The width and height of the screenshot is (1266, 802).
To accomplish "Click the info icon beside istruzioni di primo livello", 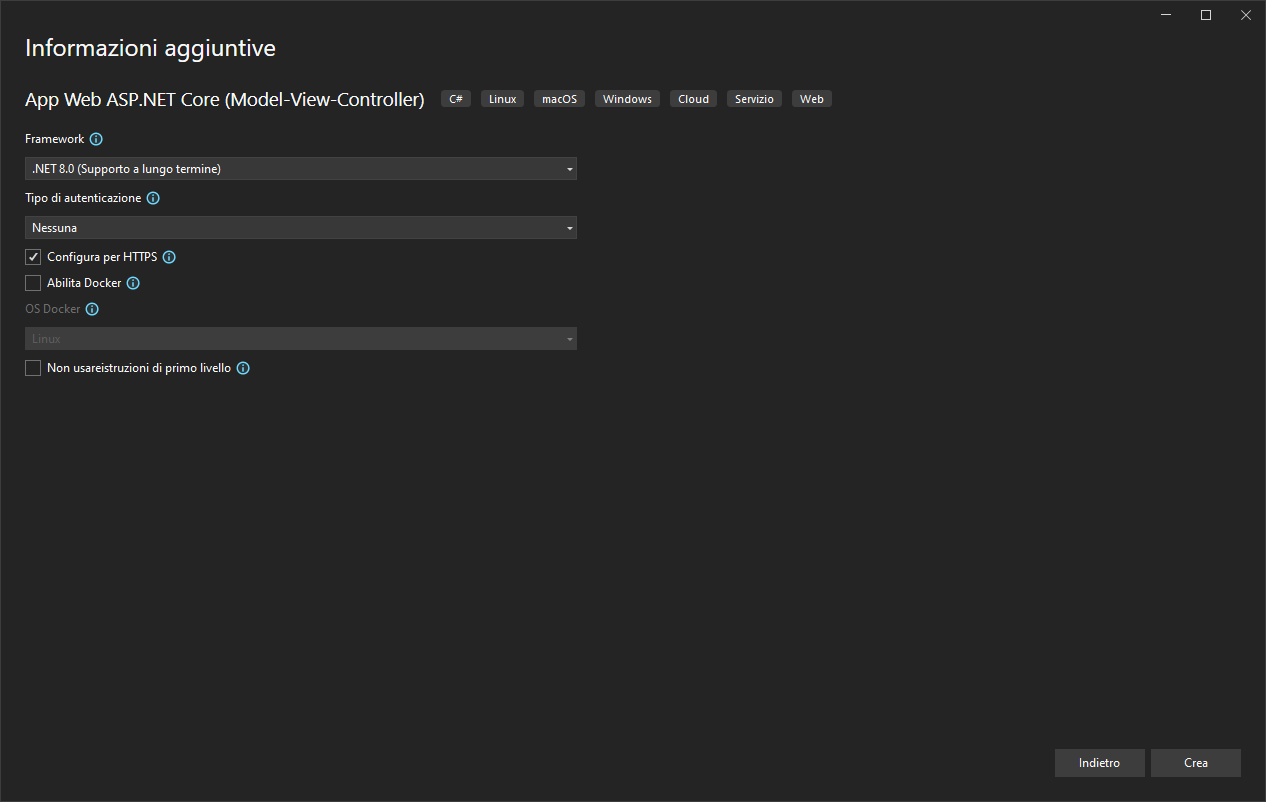I will click(243, 369).
